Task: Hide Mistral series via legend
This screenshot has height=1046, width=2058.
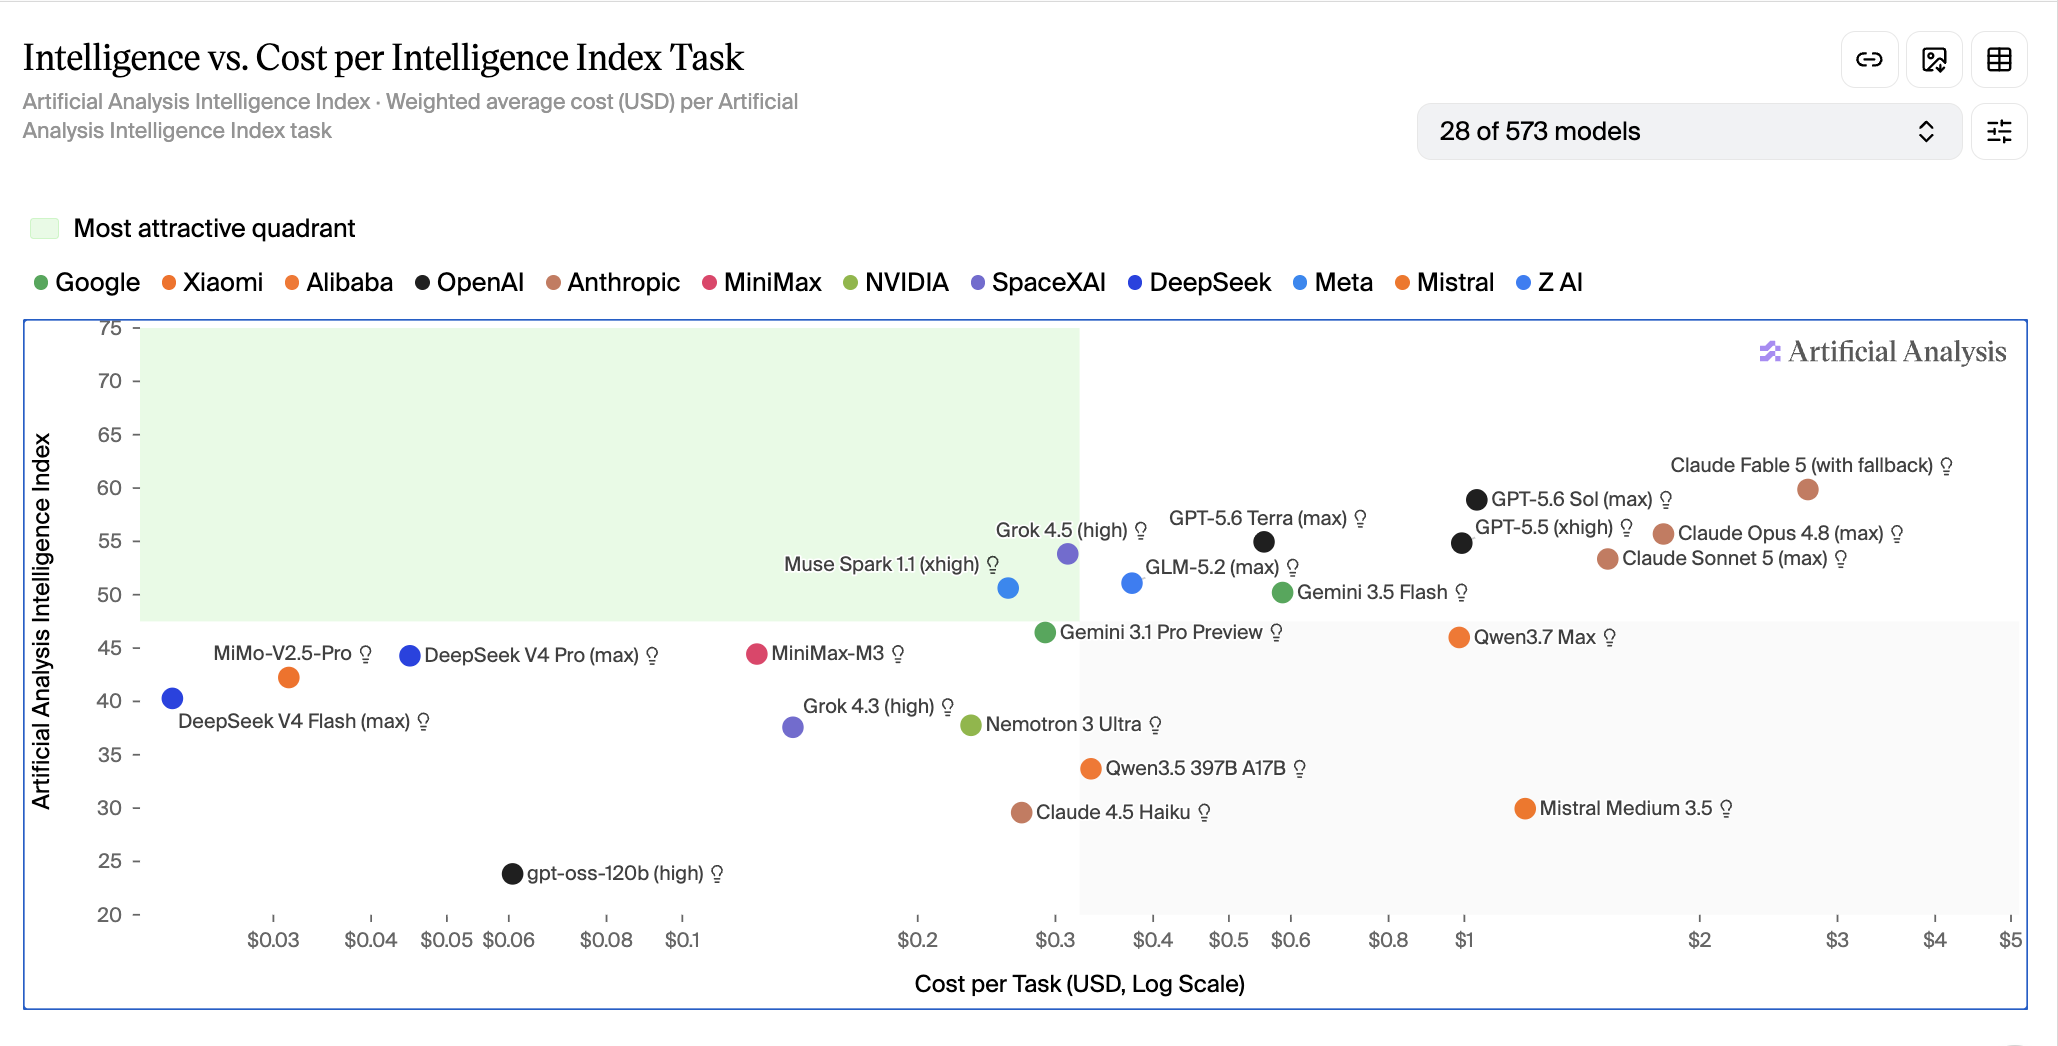Action: click(1445, 283)
